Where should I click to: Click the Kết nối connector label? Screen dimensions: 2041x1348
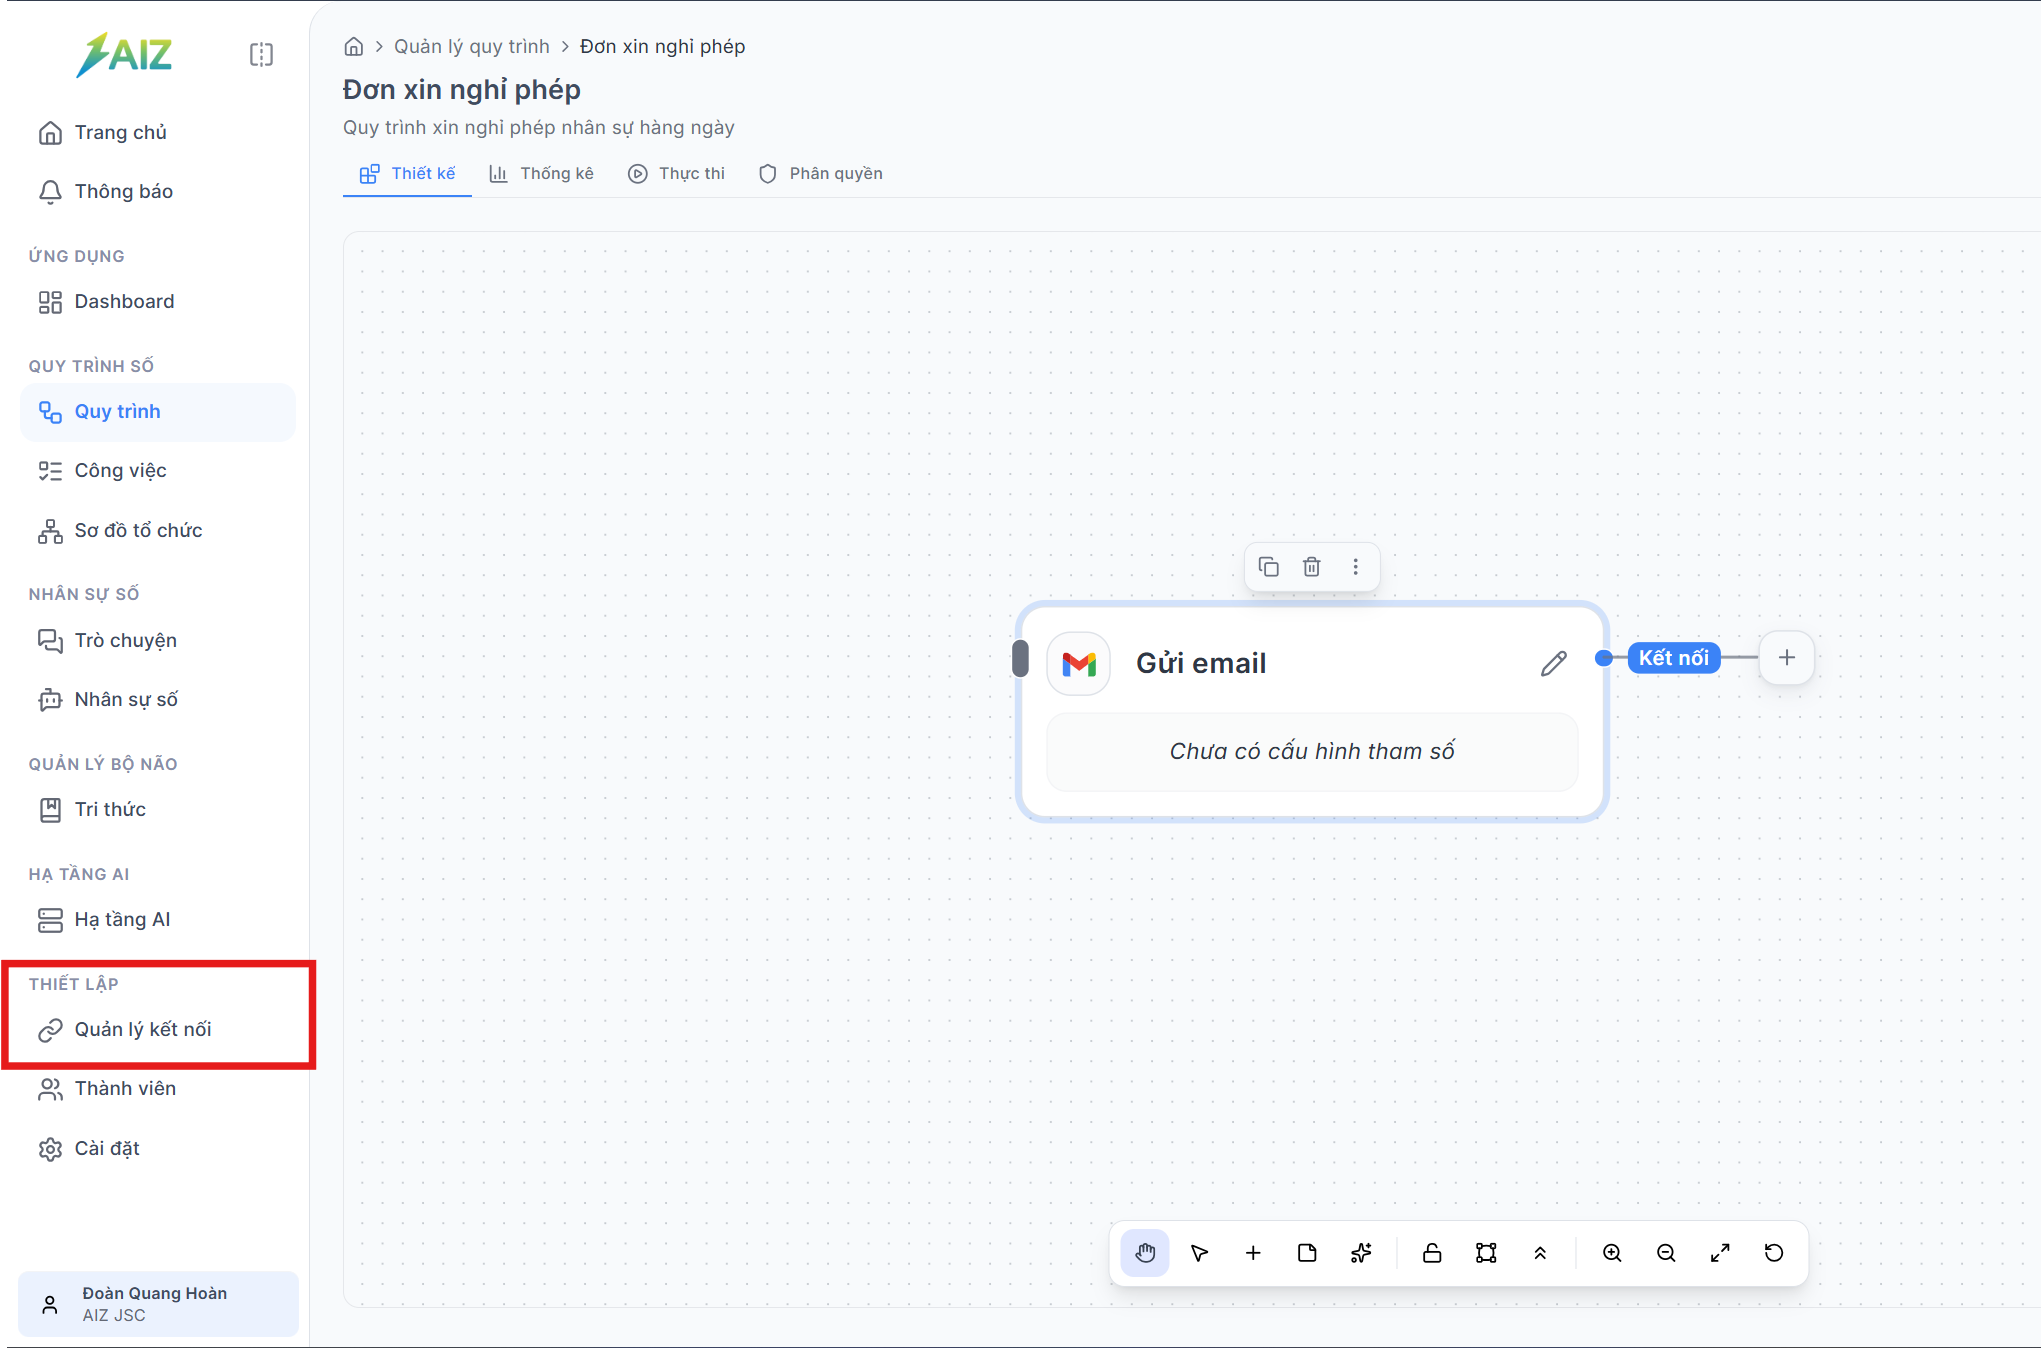(x=1673, y=658)
